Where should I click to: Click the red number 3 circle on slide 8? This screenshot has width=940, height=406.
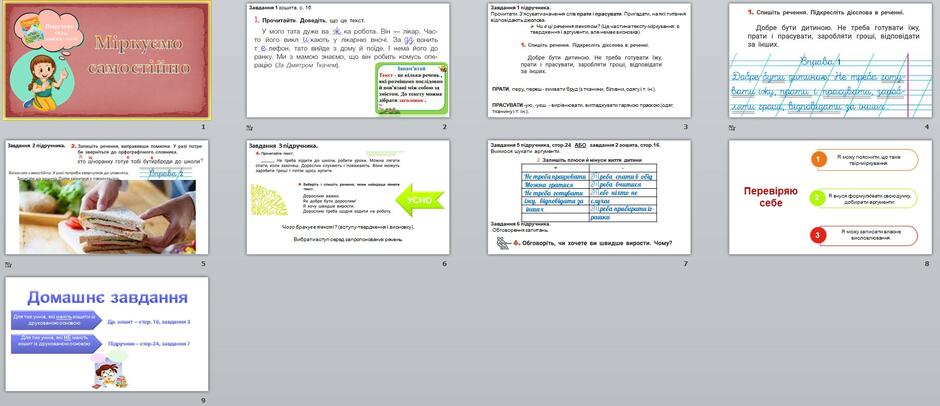pos(818,236)
